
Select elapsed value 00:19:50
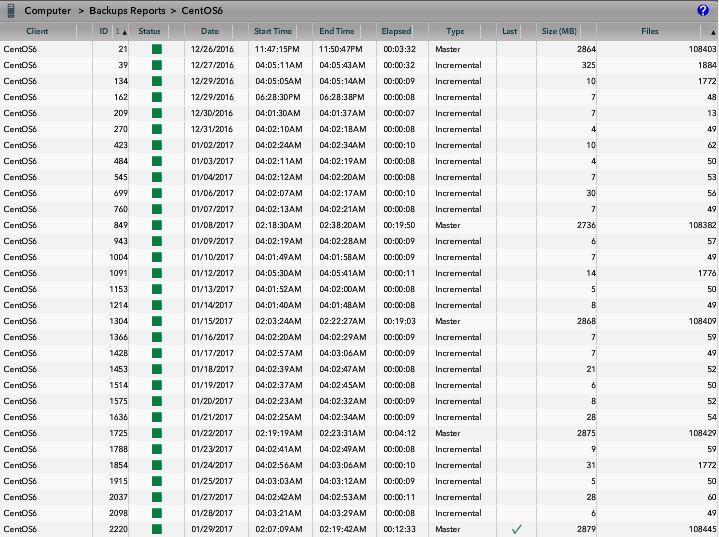point(399,225)
